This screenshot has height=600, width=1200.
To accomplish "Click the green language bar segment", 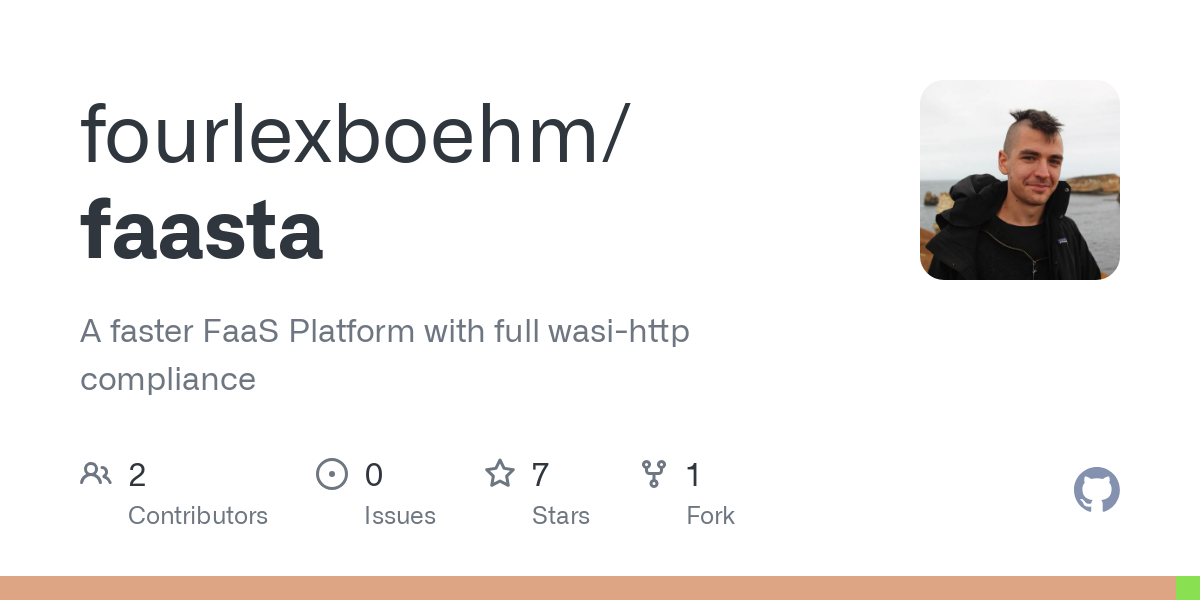I will click(1188, 588).
